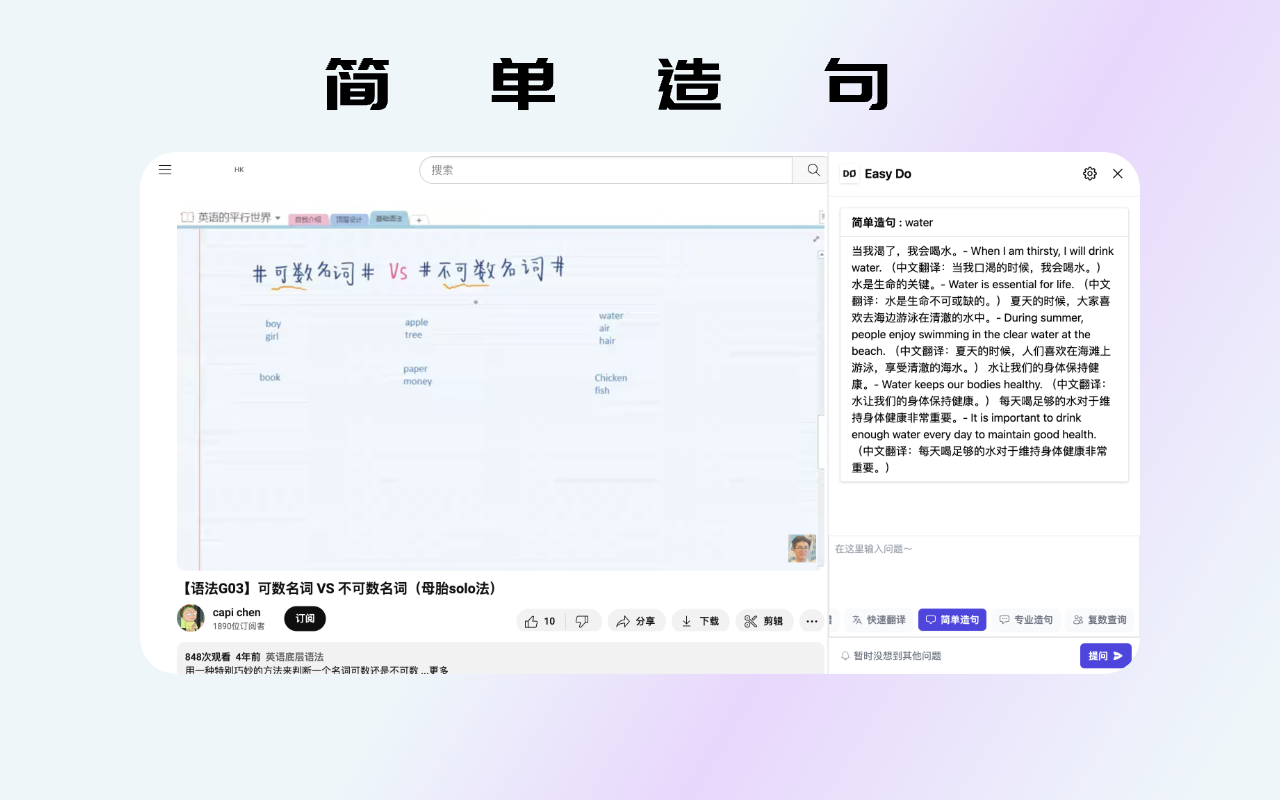The height and width of the screenshot is (800, 1280).
Task: Focus the 在这里输入问题 text area
Action: click(984, 570)
